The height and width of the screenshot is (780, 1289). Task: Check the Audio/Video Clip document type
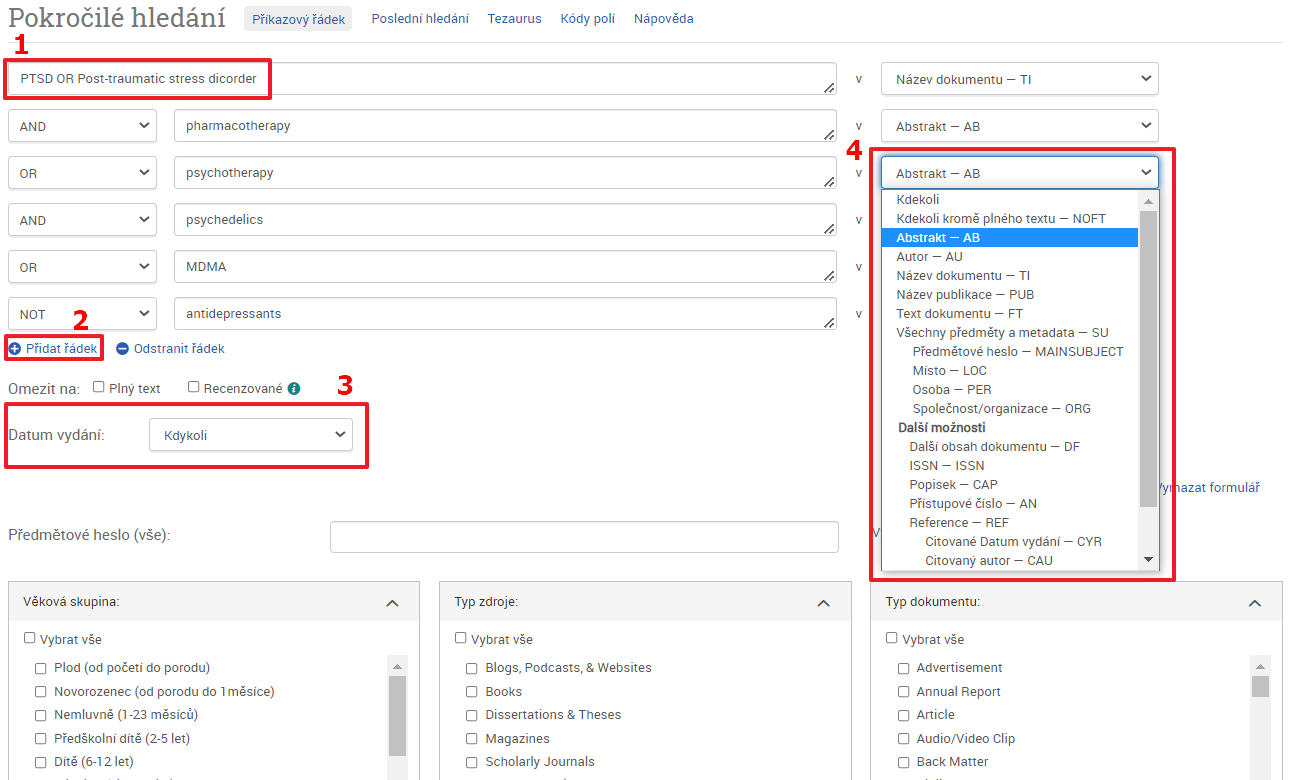click(x=904, y=739)
